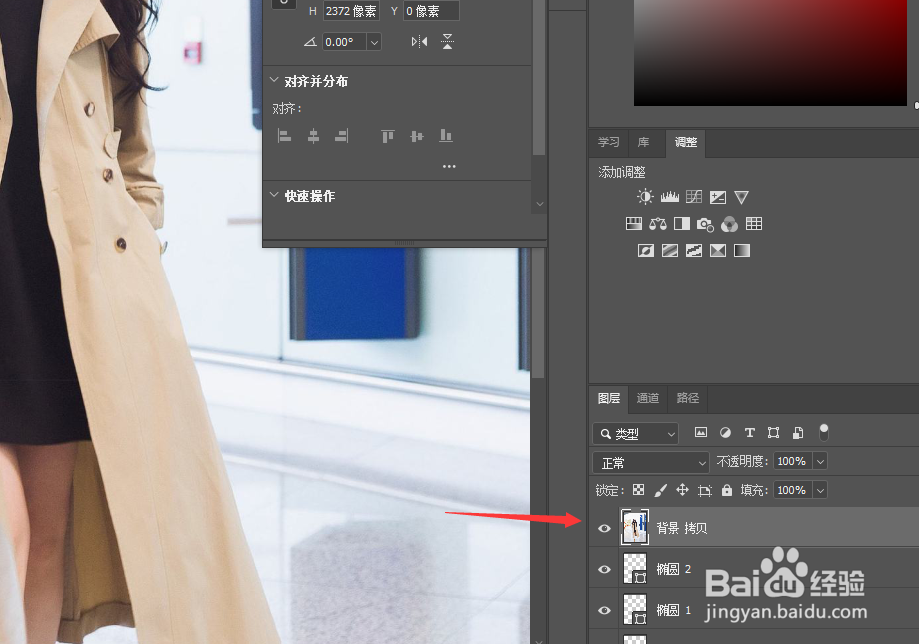Screen dimensions: 919x644
Task: Filter layers by shape layers
Action: tap(774, 432)
